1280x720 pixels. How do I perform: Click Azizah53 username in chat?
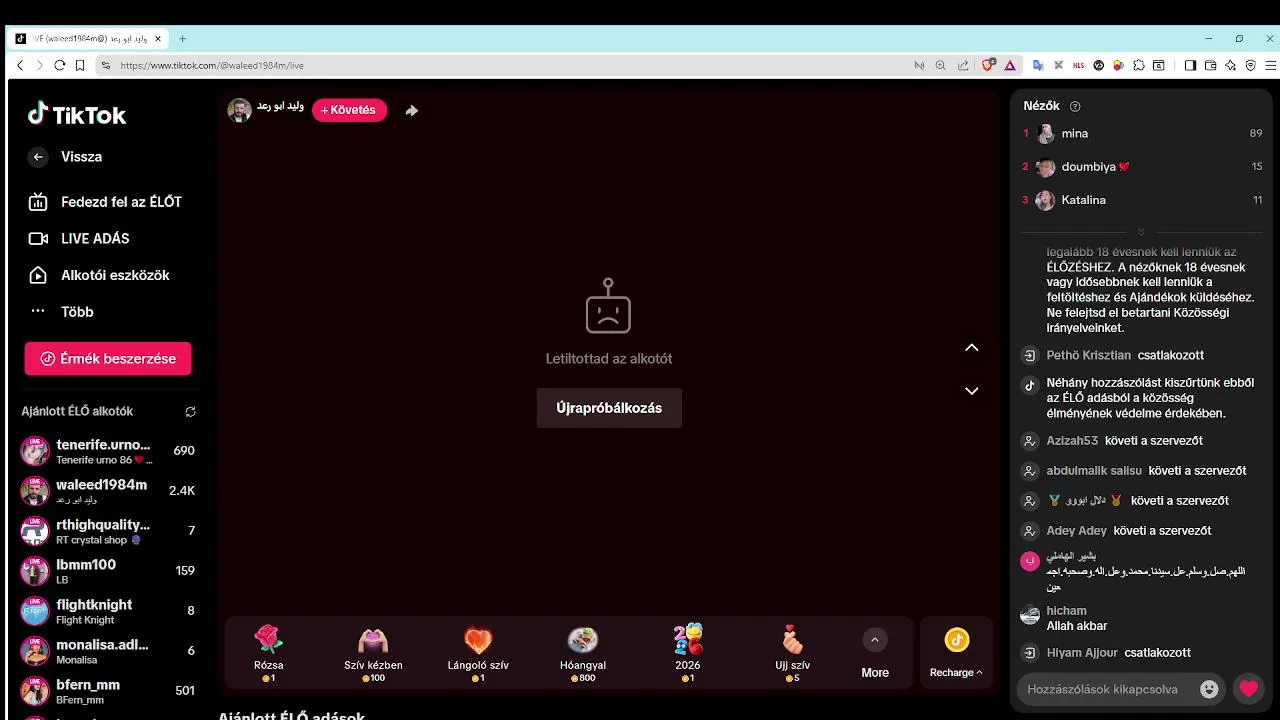click(1072, 441)
